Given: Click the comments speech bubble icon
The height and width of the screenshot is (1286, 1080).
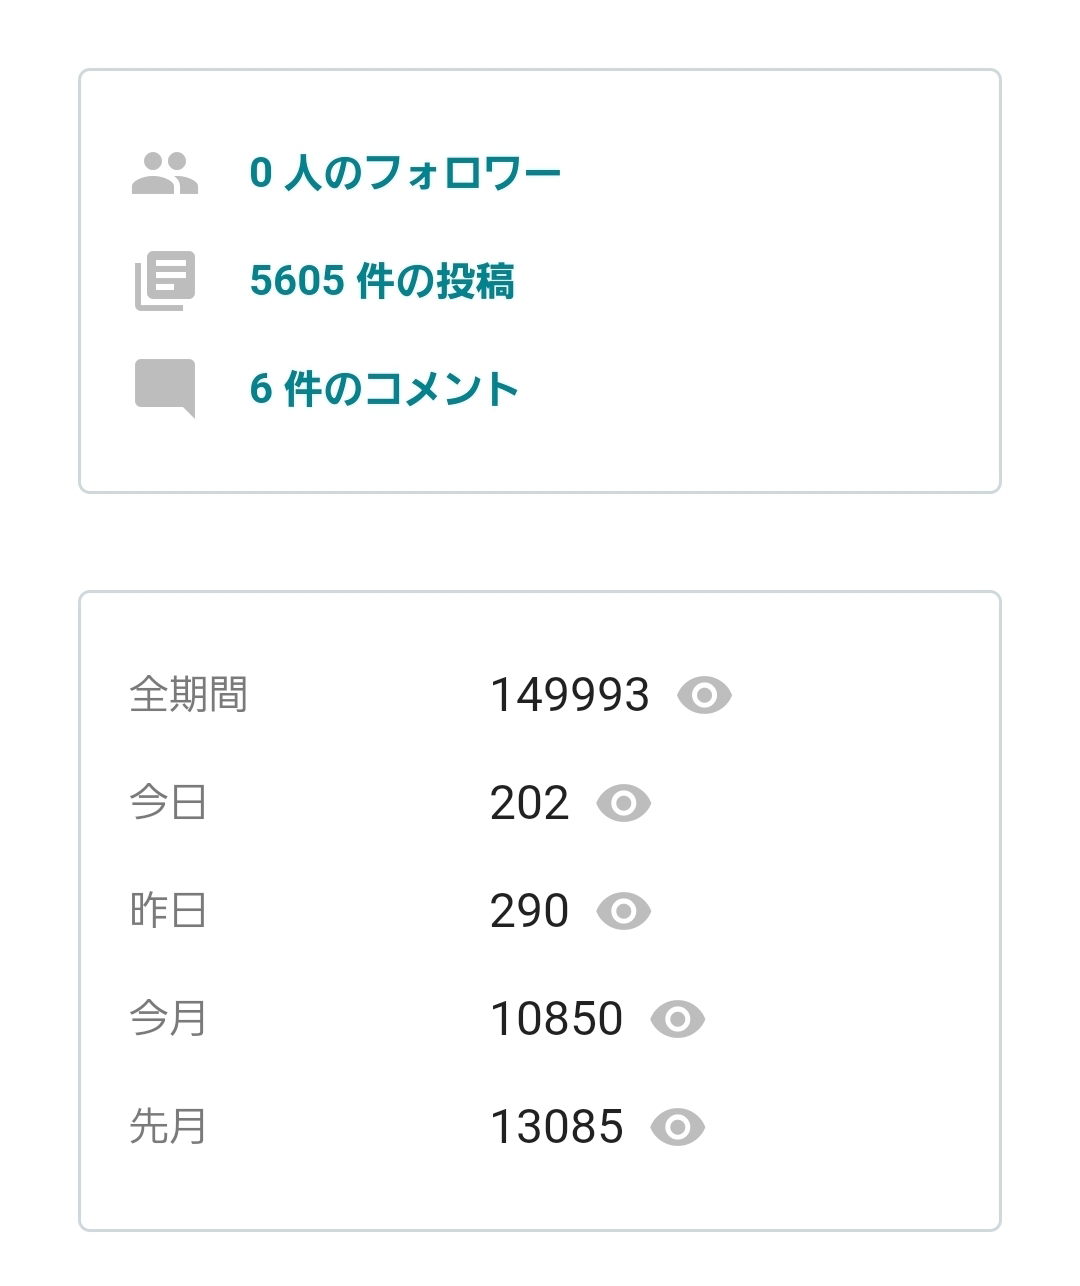Looking at the screenshot, I should coord(165,388).
